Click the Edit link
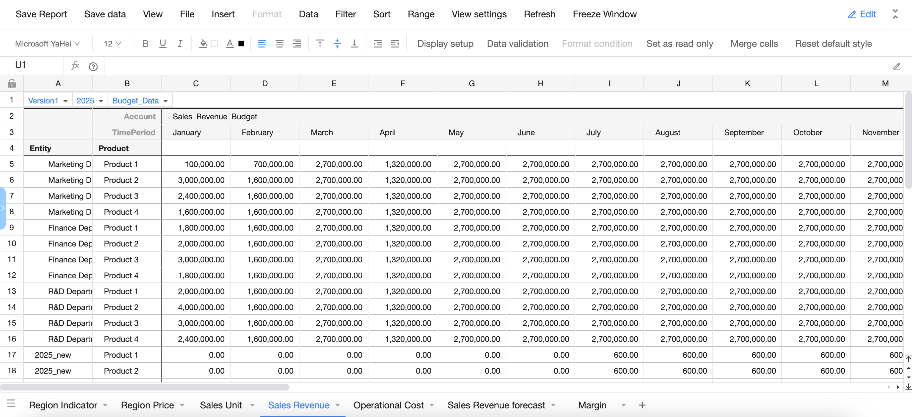Screen dimensions: 912x417 click(862, 14)
